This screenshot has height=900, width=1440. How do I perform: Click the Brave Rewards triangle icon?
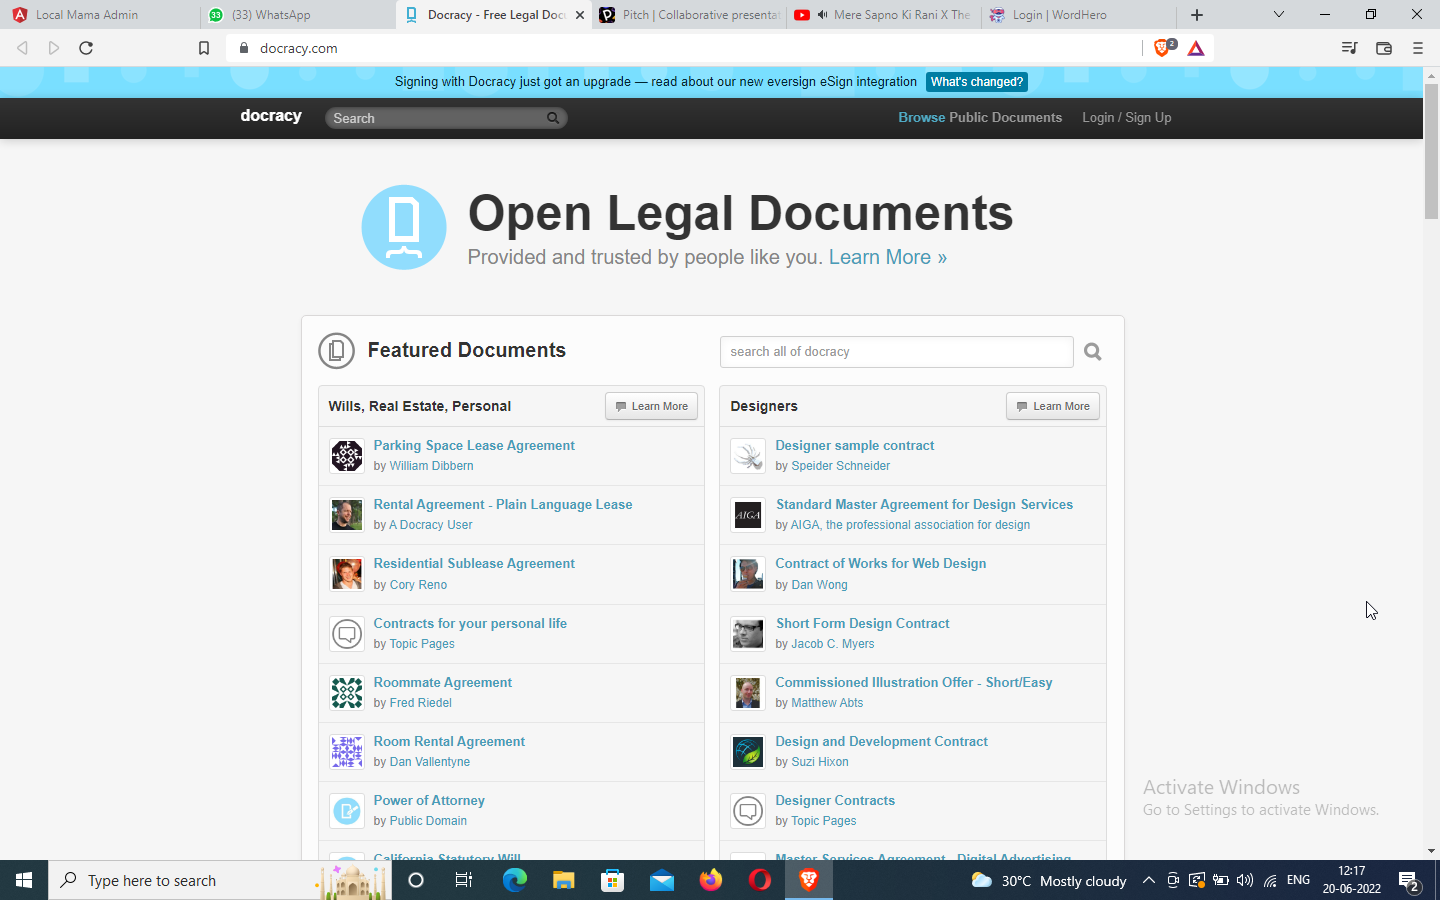point(1196,48)
